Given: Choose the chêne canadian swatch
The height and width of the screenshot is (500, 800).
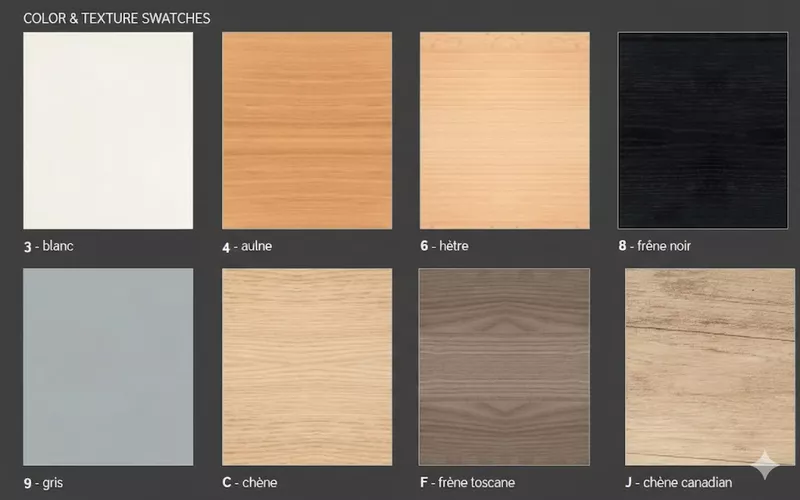Looking at the screenshot, I should 712,367.
